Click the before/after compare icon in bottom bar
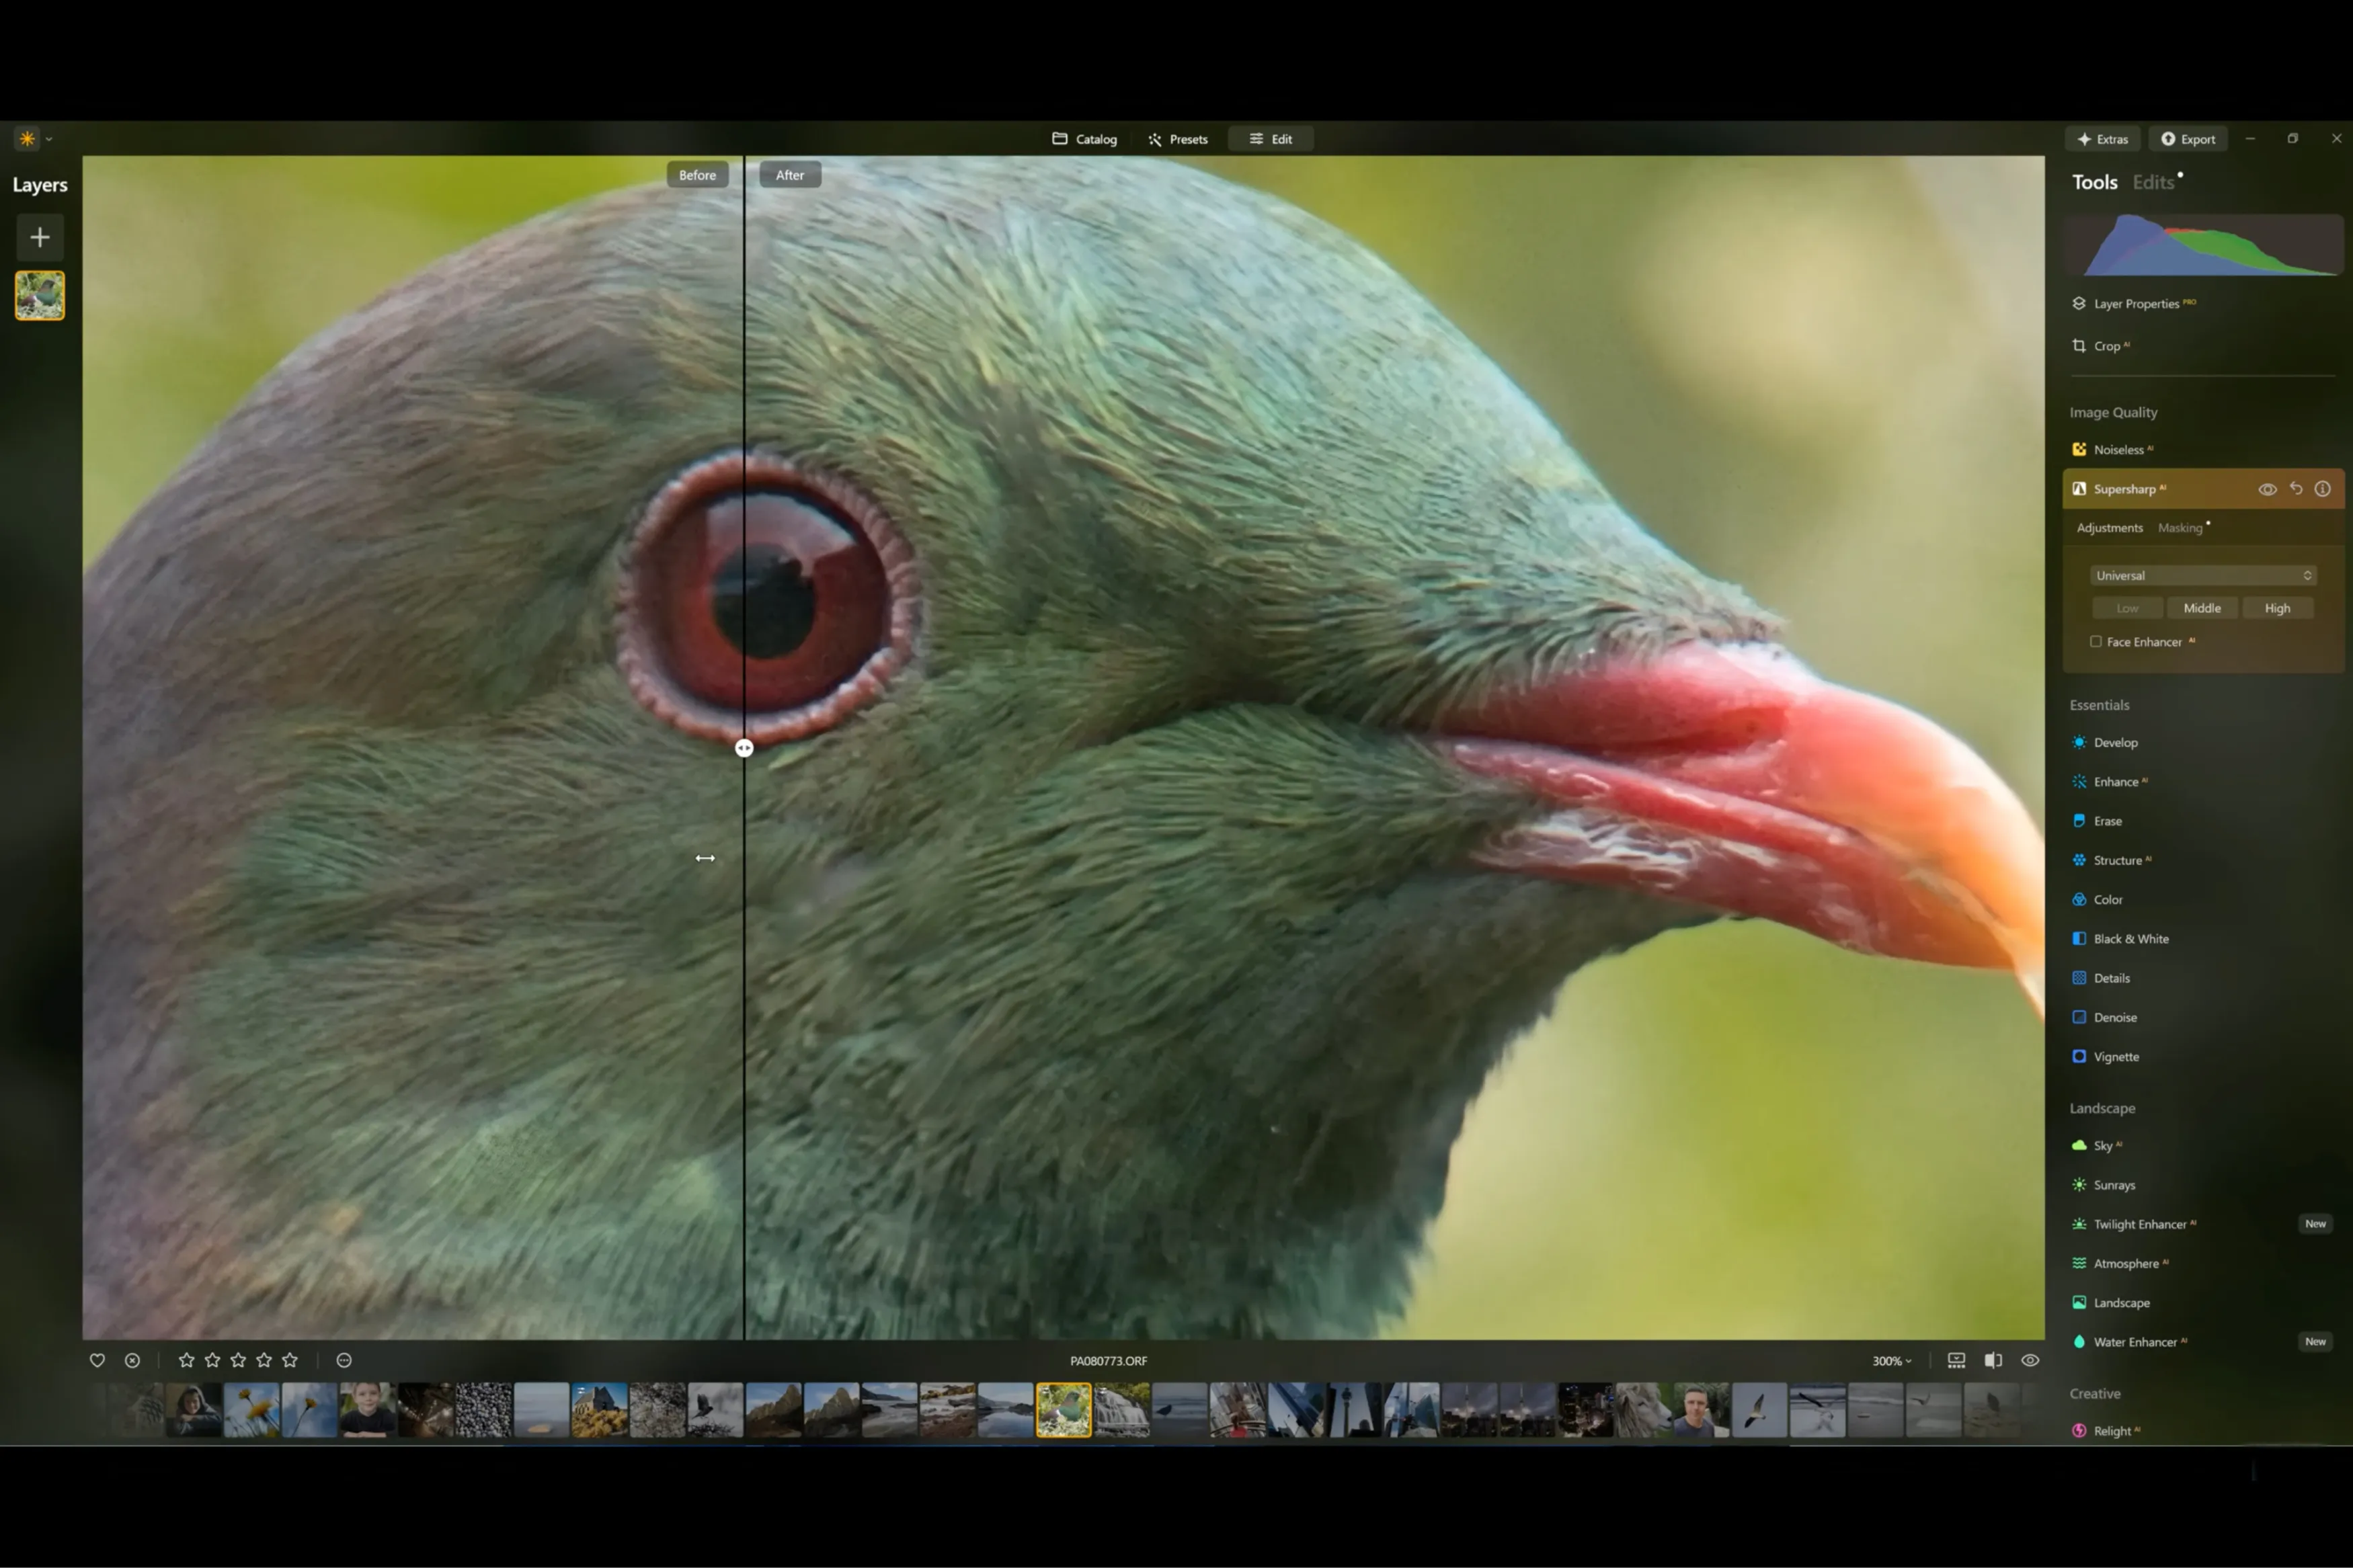Screen dimensions: 2353x1568 1993,1360
